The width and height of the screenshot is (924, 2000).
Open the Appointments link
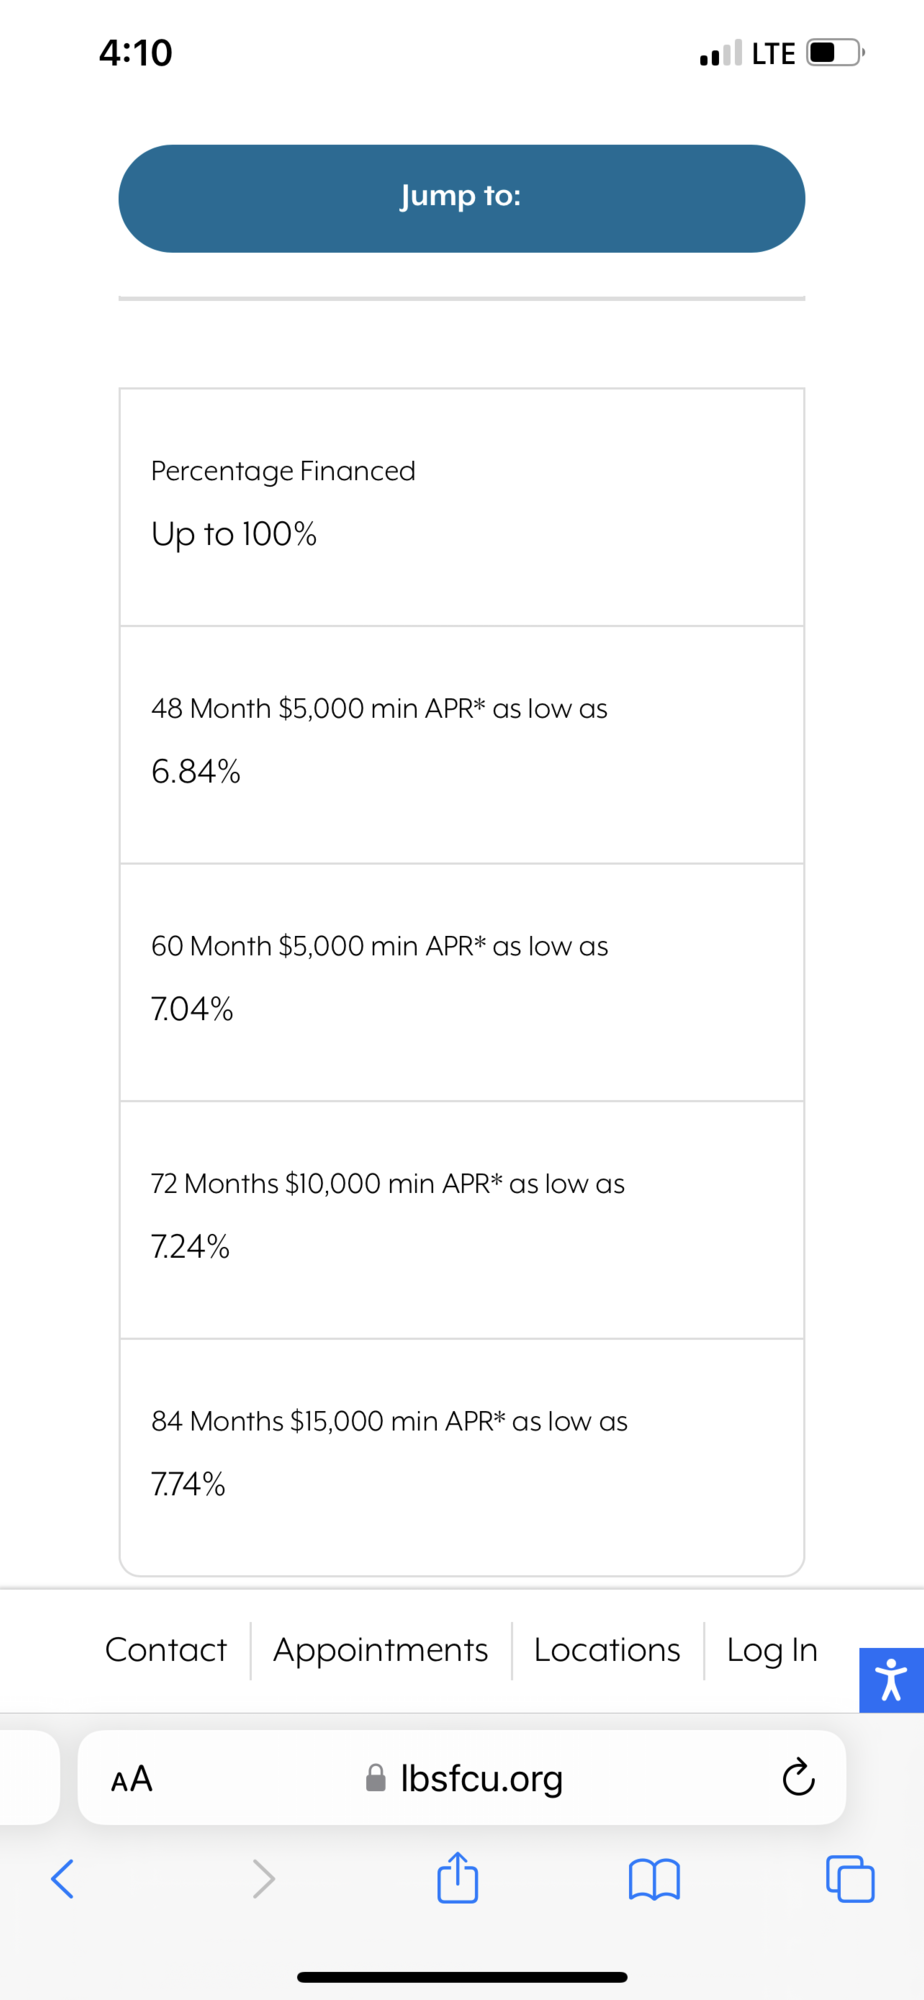(x=380, y=1649)
